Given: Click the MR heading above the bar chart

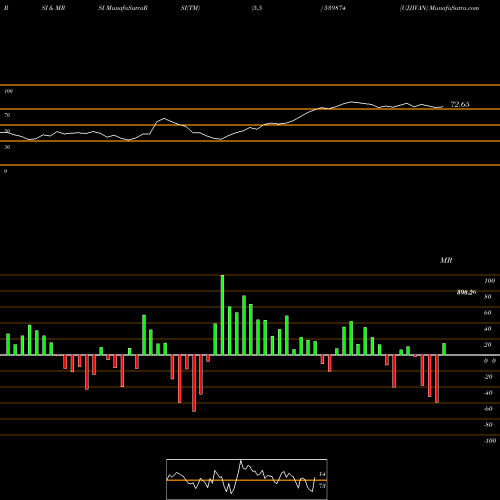Looking at the screenshot, I should coord(446,260).
